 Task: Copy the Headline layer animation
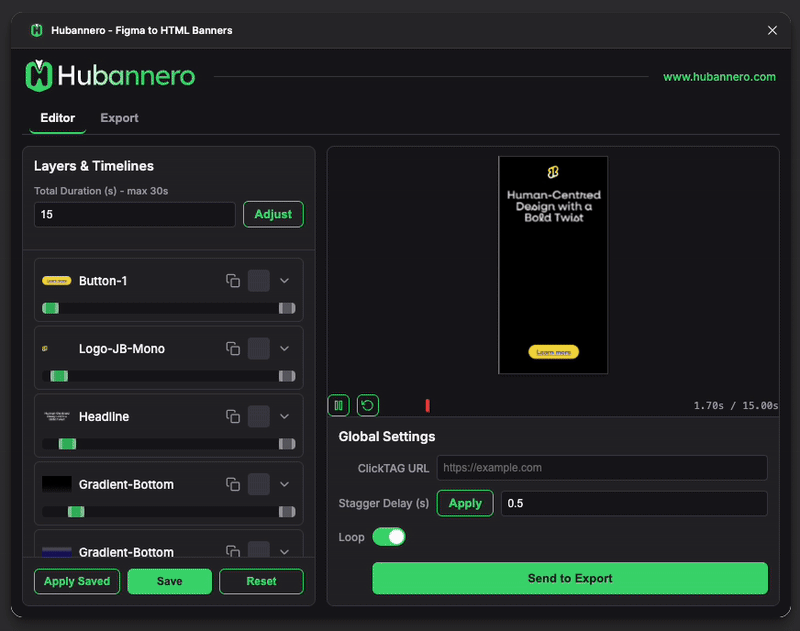coord(233,416)
